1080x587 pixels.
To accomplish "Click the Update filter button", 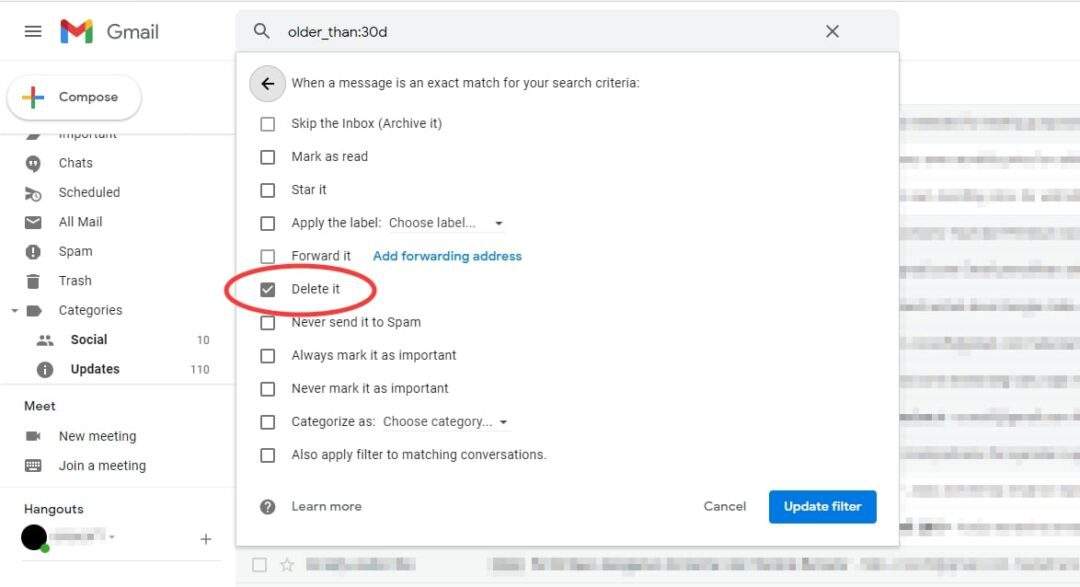I will tap(822, 506).
